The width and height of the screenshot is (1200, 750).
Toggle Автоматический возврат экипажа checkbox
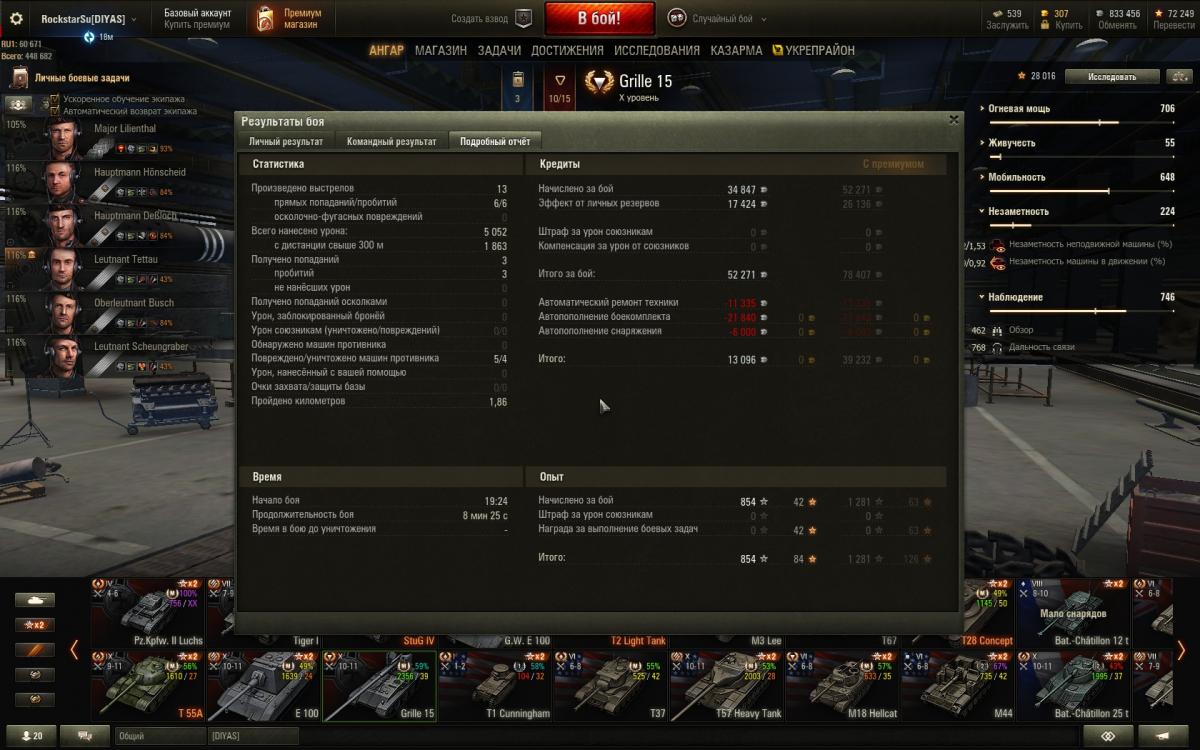tap(55, 111)
